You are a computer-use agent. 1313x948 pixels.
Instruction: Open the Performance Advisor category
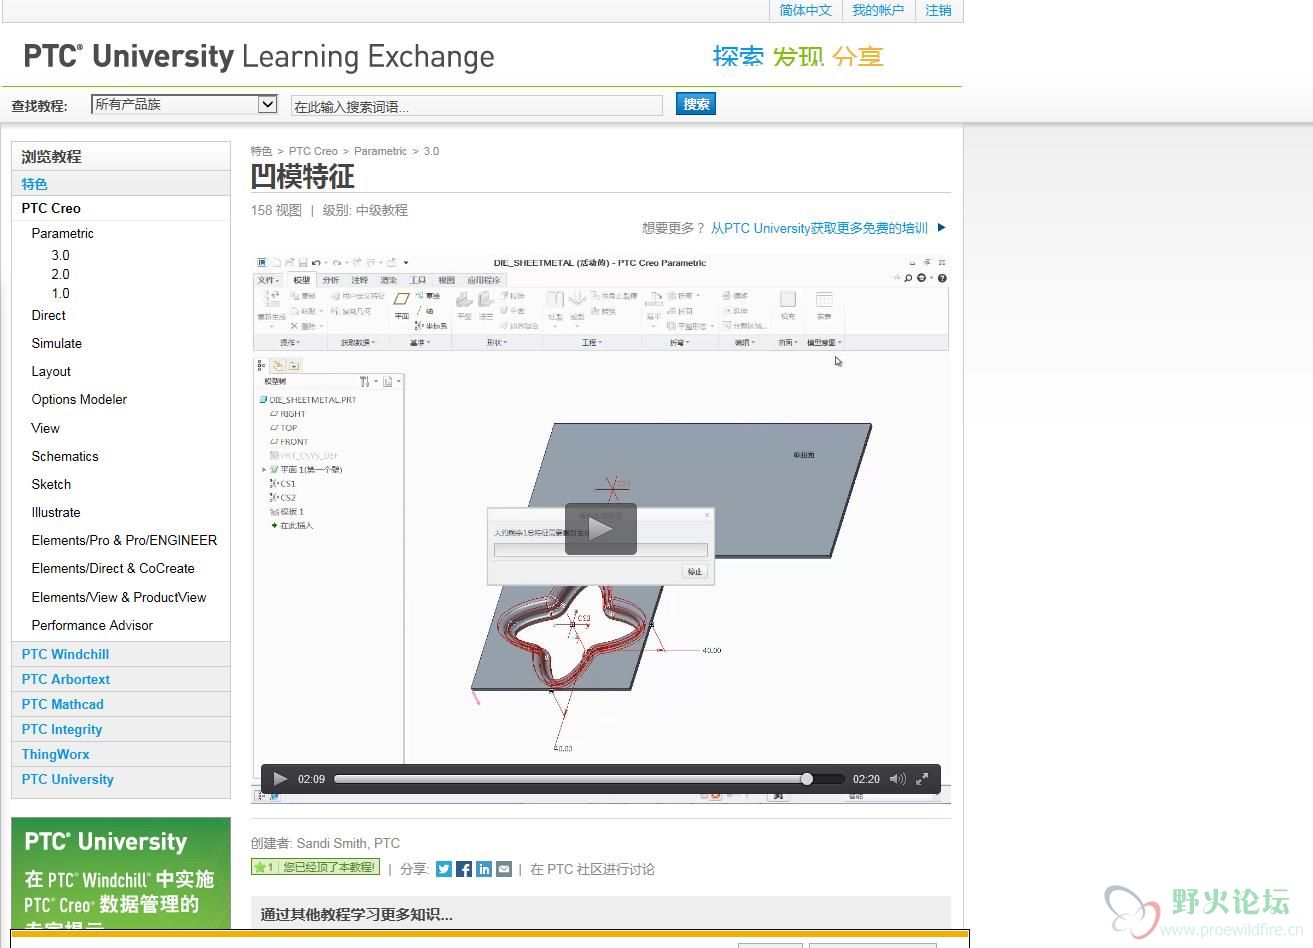click(92, 625)
